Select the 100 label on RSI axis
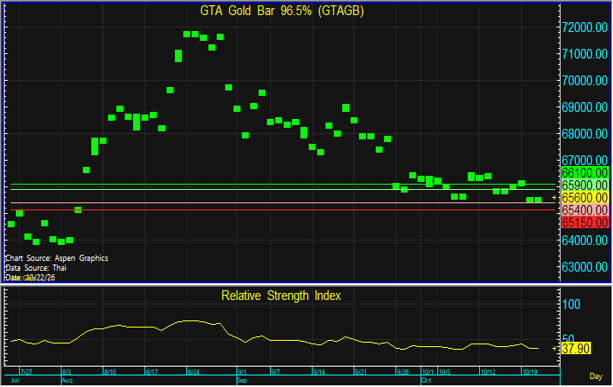The width and height of the screenshot is (613, 387). 571,304
